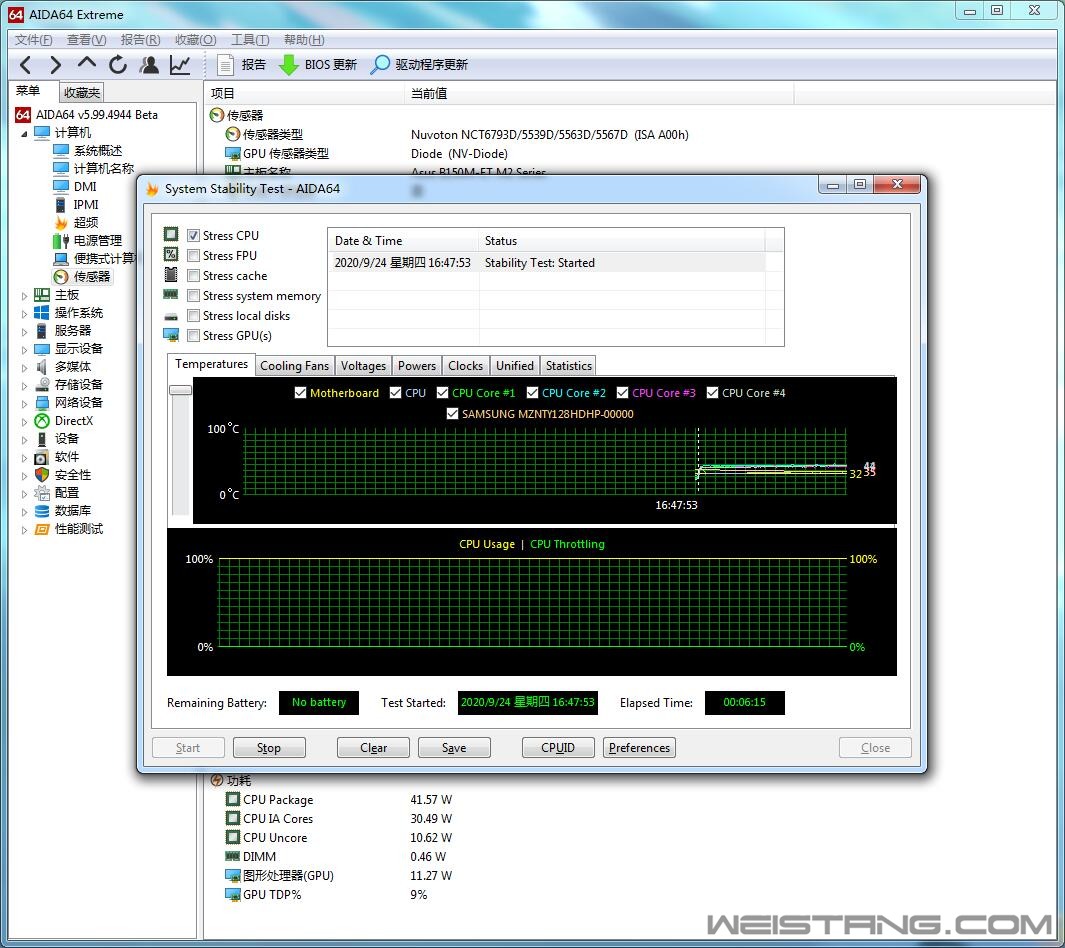Switch to the Cooling Fans tab
Image resolution: width=1065 pixels, height=948 pixels.
(294, 366)
